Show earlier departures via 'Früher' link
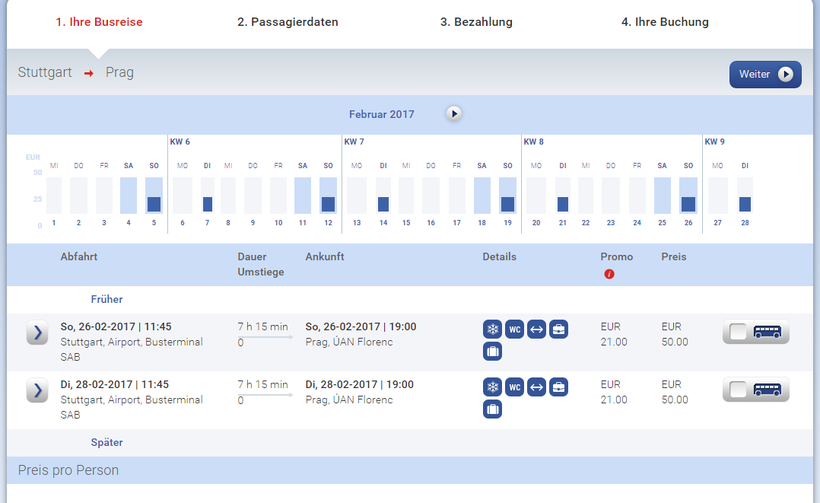This screenshot has height=503, width=820. tap(107, 299)
